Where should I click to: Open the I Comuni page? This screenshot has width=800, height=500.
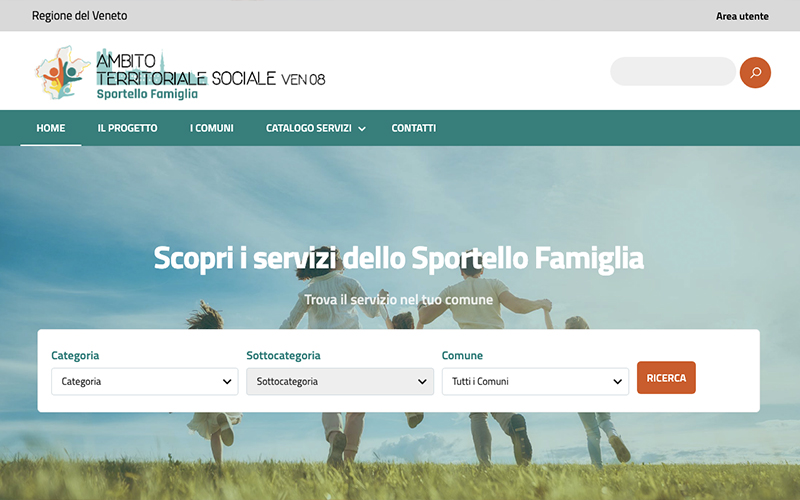212,128
